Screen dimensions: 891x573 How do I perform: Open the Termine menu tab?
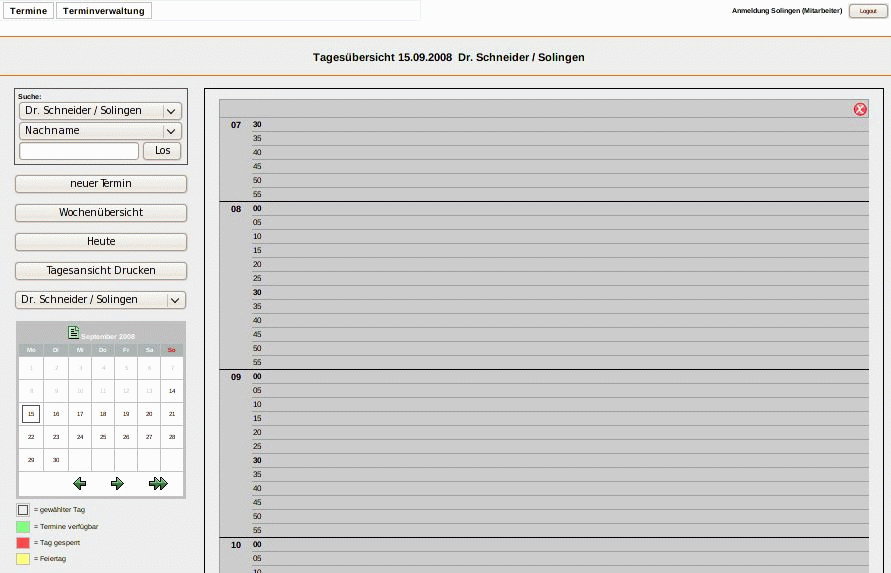click(29, 11)
